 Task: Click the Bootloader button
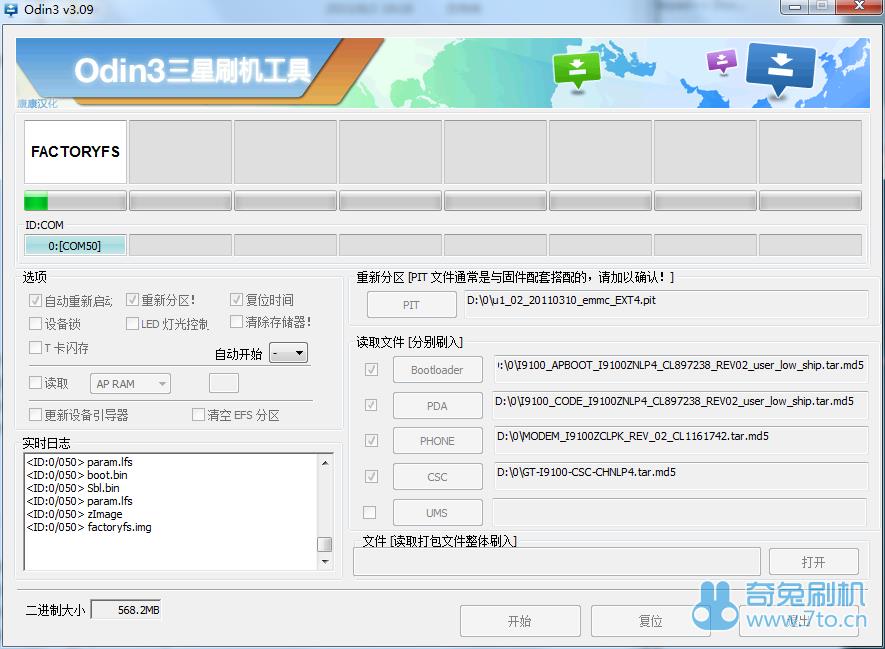(x=437, y=370)
